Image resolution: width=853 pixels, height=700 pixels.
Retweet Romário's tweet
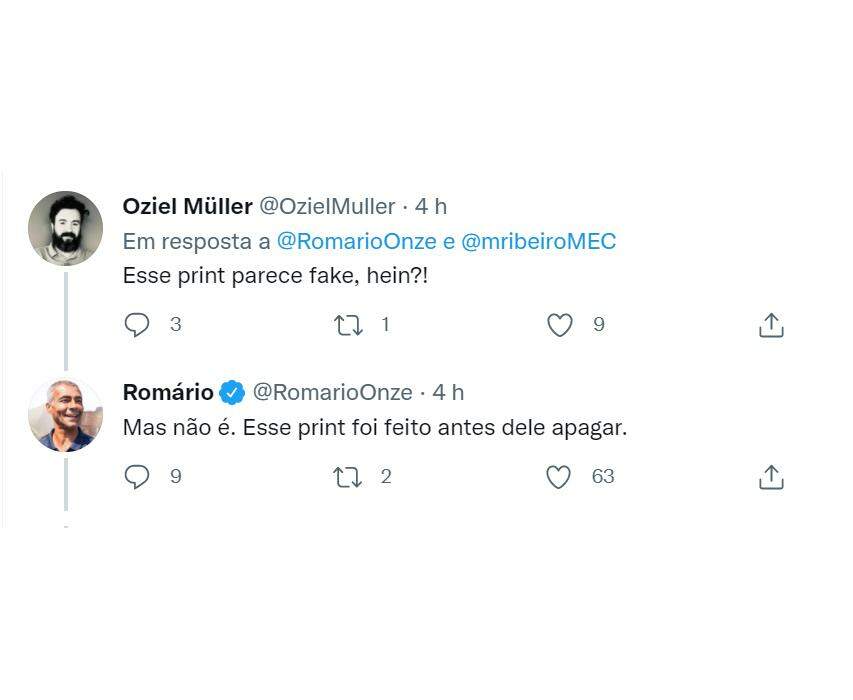click(348, 477)
